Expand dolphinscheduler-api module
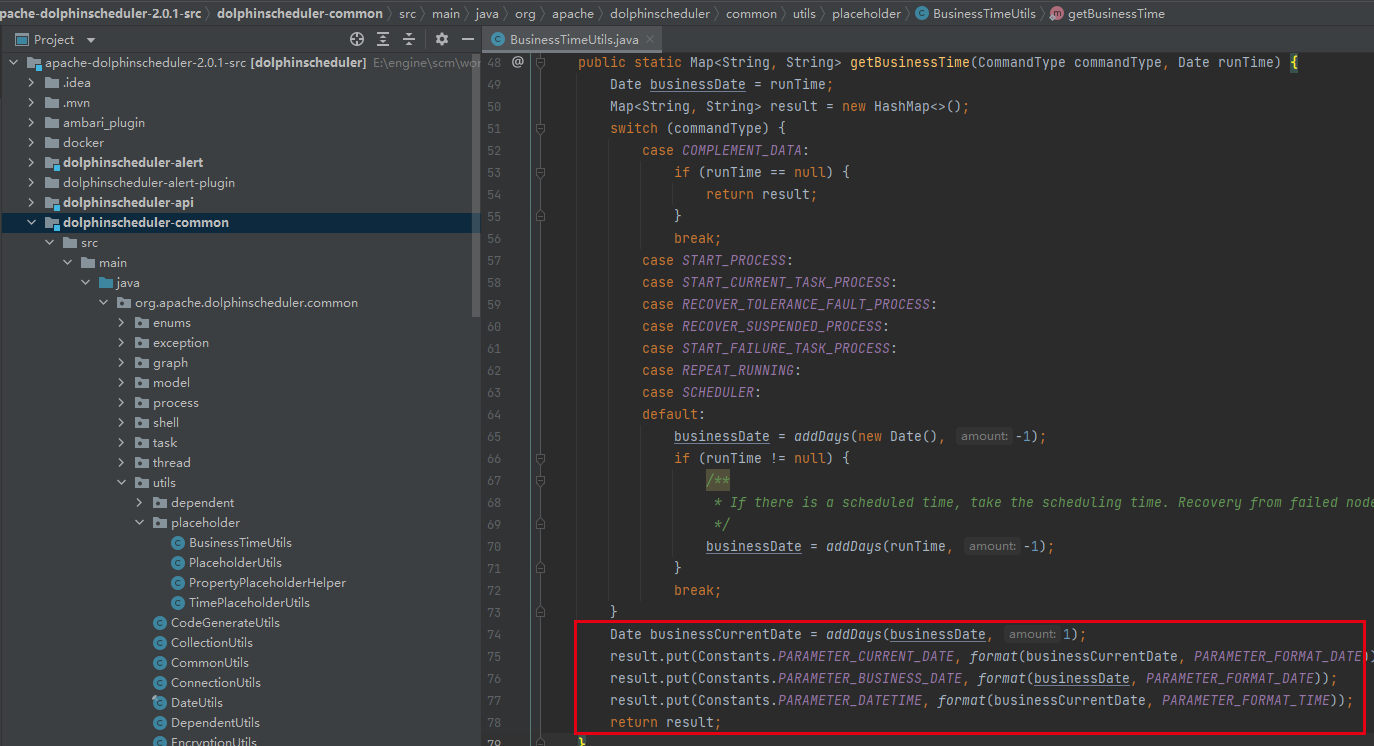This screenshot has width=1374, height=746. (x=31, y=202)
